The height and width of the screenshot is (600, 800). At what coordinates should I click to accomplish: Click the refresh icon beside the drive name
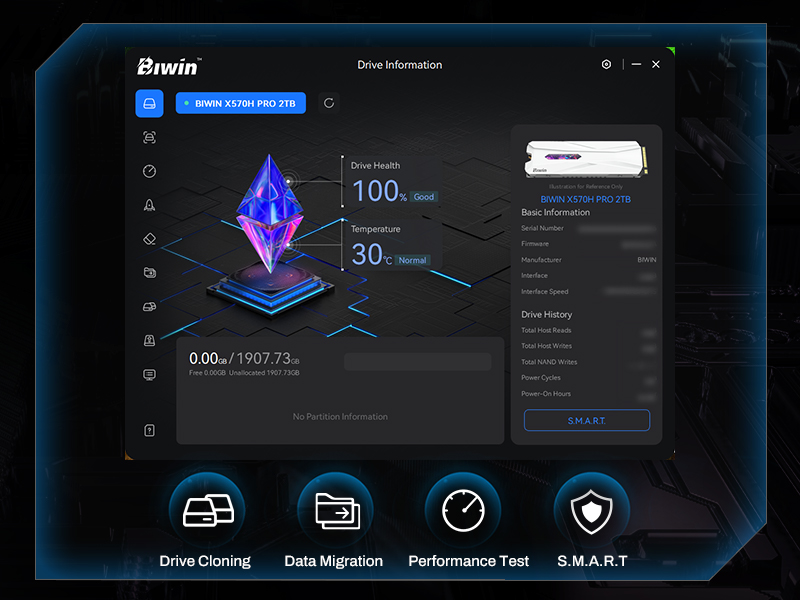[328, 103]
